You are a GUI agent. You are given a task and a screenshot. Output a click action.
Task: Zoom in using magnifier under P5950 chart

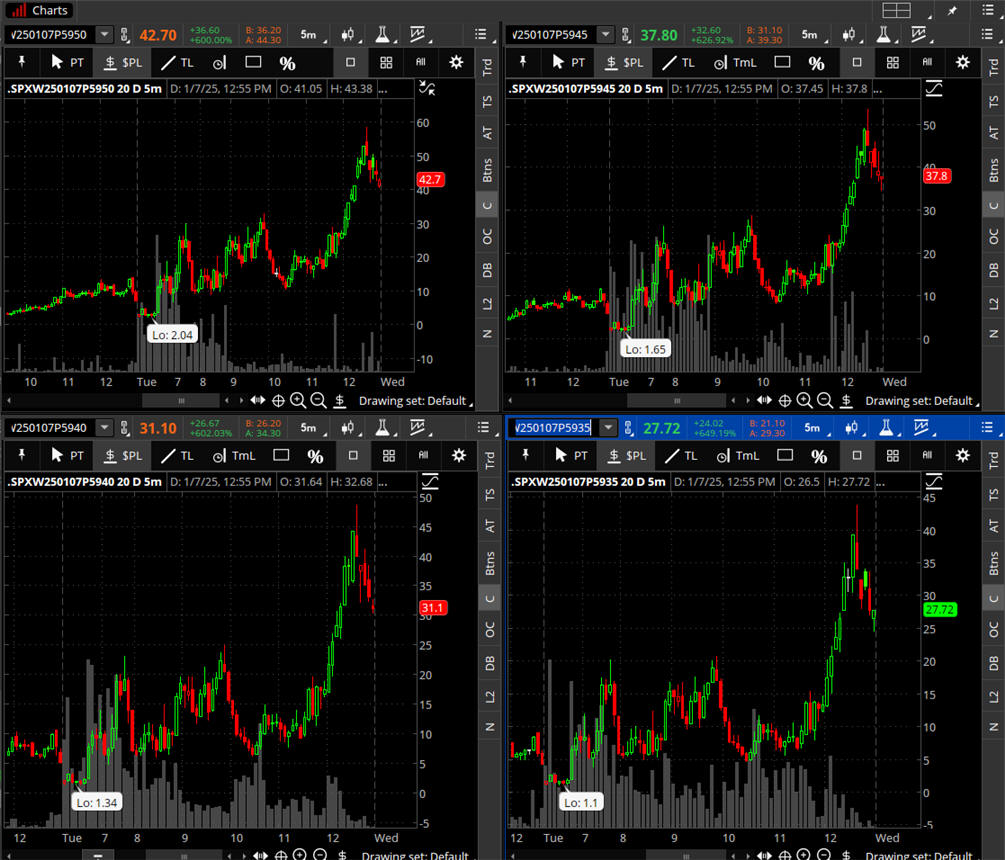[x=298, y=401]
